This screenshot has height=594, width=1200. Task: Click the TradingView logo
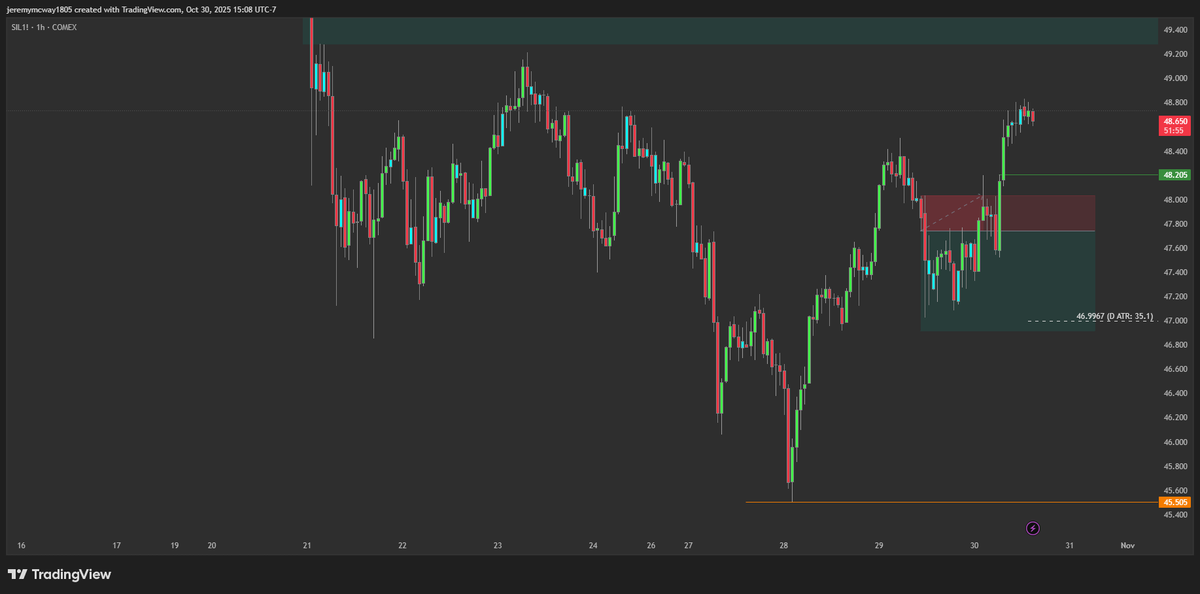[59, 574]
